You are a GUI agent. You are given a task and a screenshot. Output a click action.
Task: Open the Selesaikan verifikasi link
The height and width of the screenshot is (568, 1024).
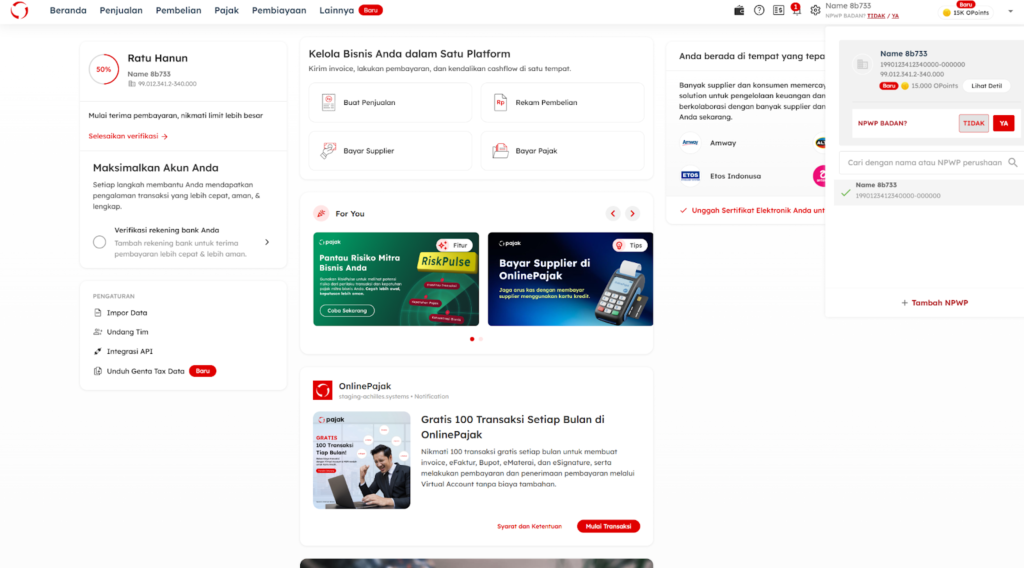tap(128, 136)
